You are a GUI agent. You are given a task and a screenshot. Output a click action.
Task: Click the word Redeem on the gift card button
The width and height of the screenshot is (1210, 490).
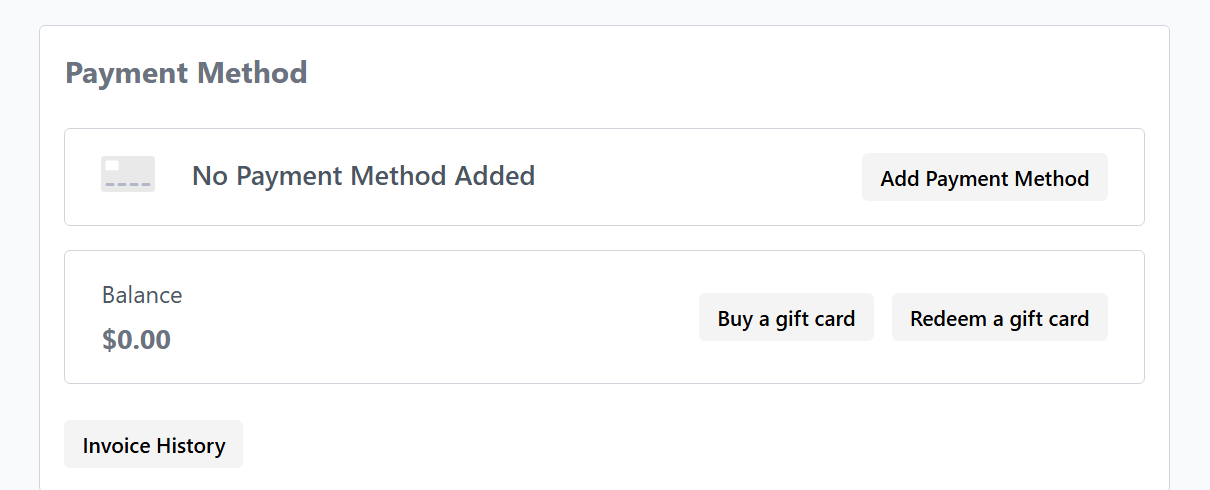948,318
